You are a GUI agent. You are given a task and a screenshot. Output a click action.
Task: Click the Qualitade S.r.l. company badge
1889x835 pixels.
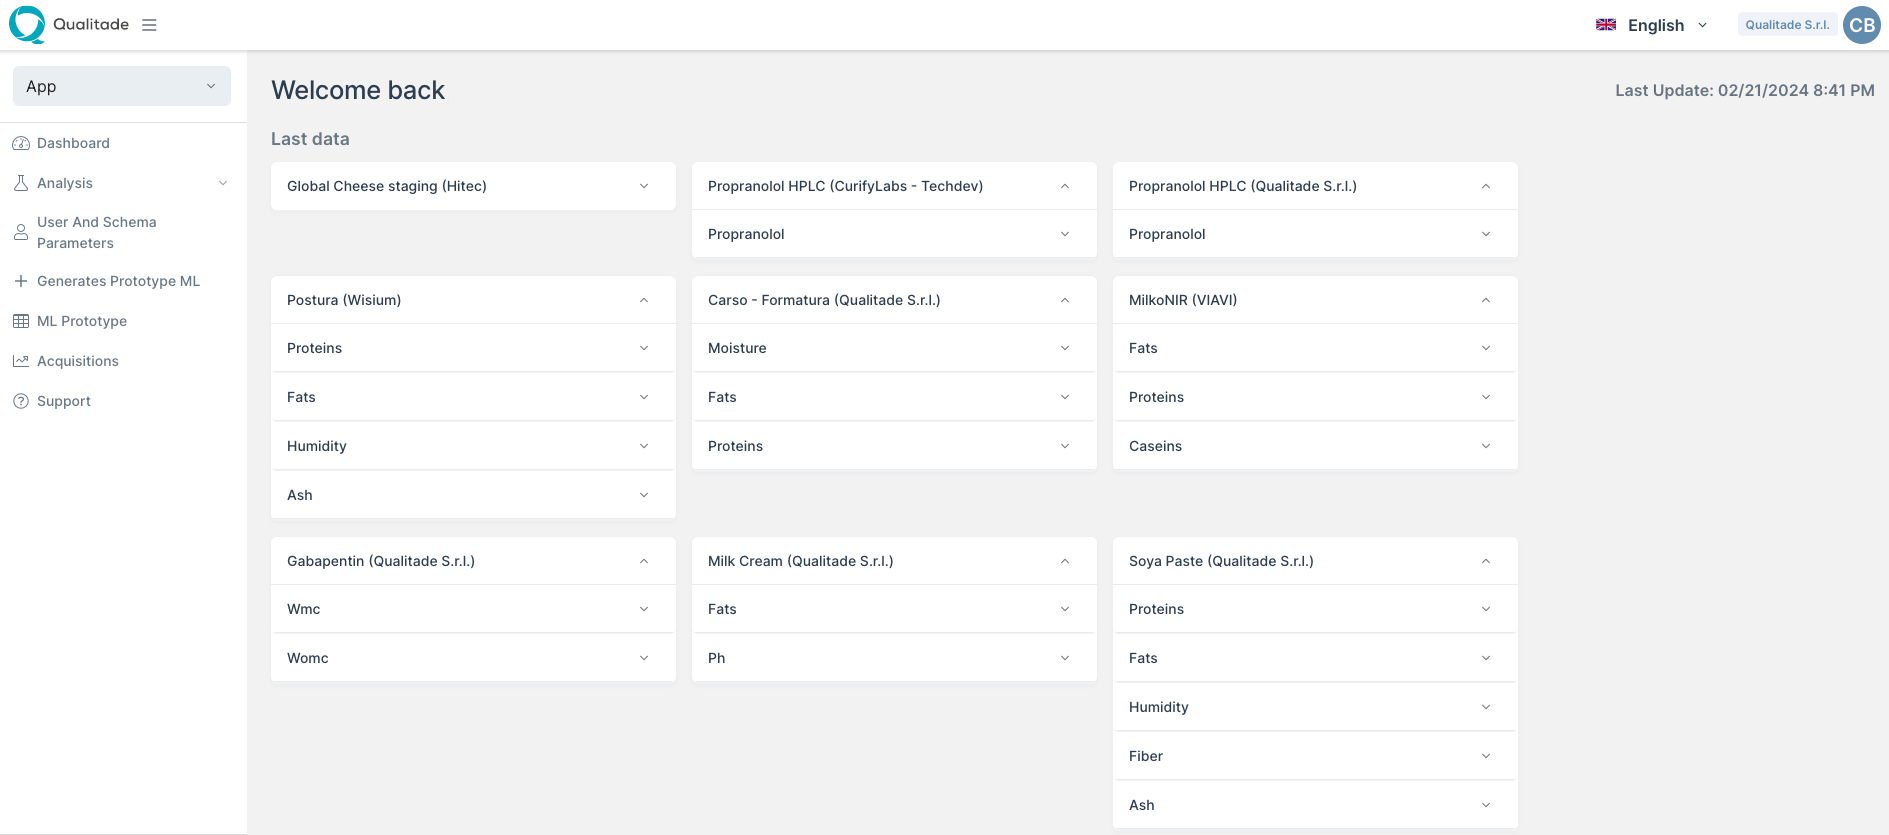[x=1787, y=25]
